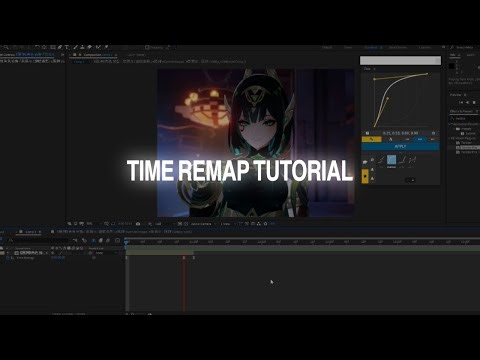Open the timeline Graph Editor icon
The width and height of the screenshot is (480, 360).
click(117, 240)
